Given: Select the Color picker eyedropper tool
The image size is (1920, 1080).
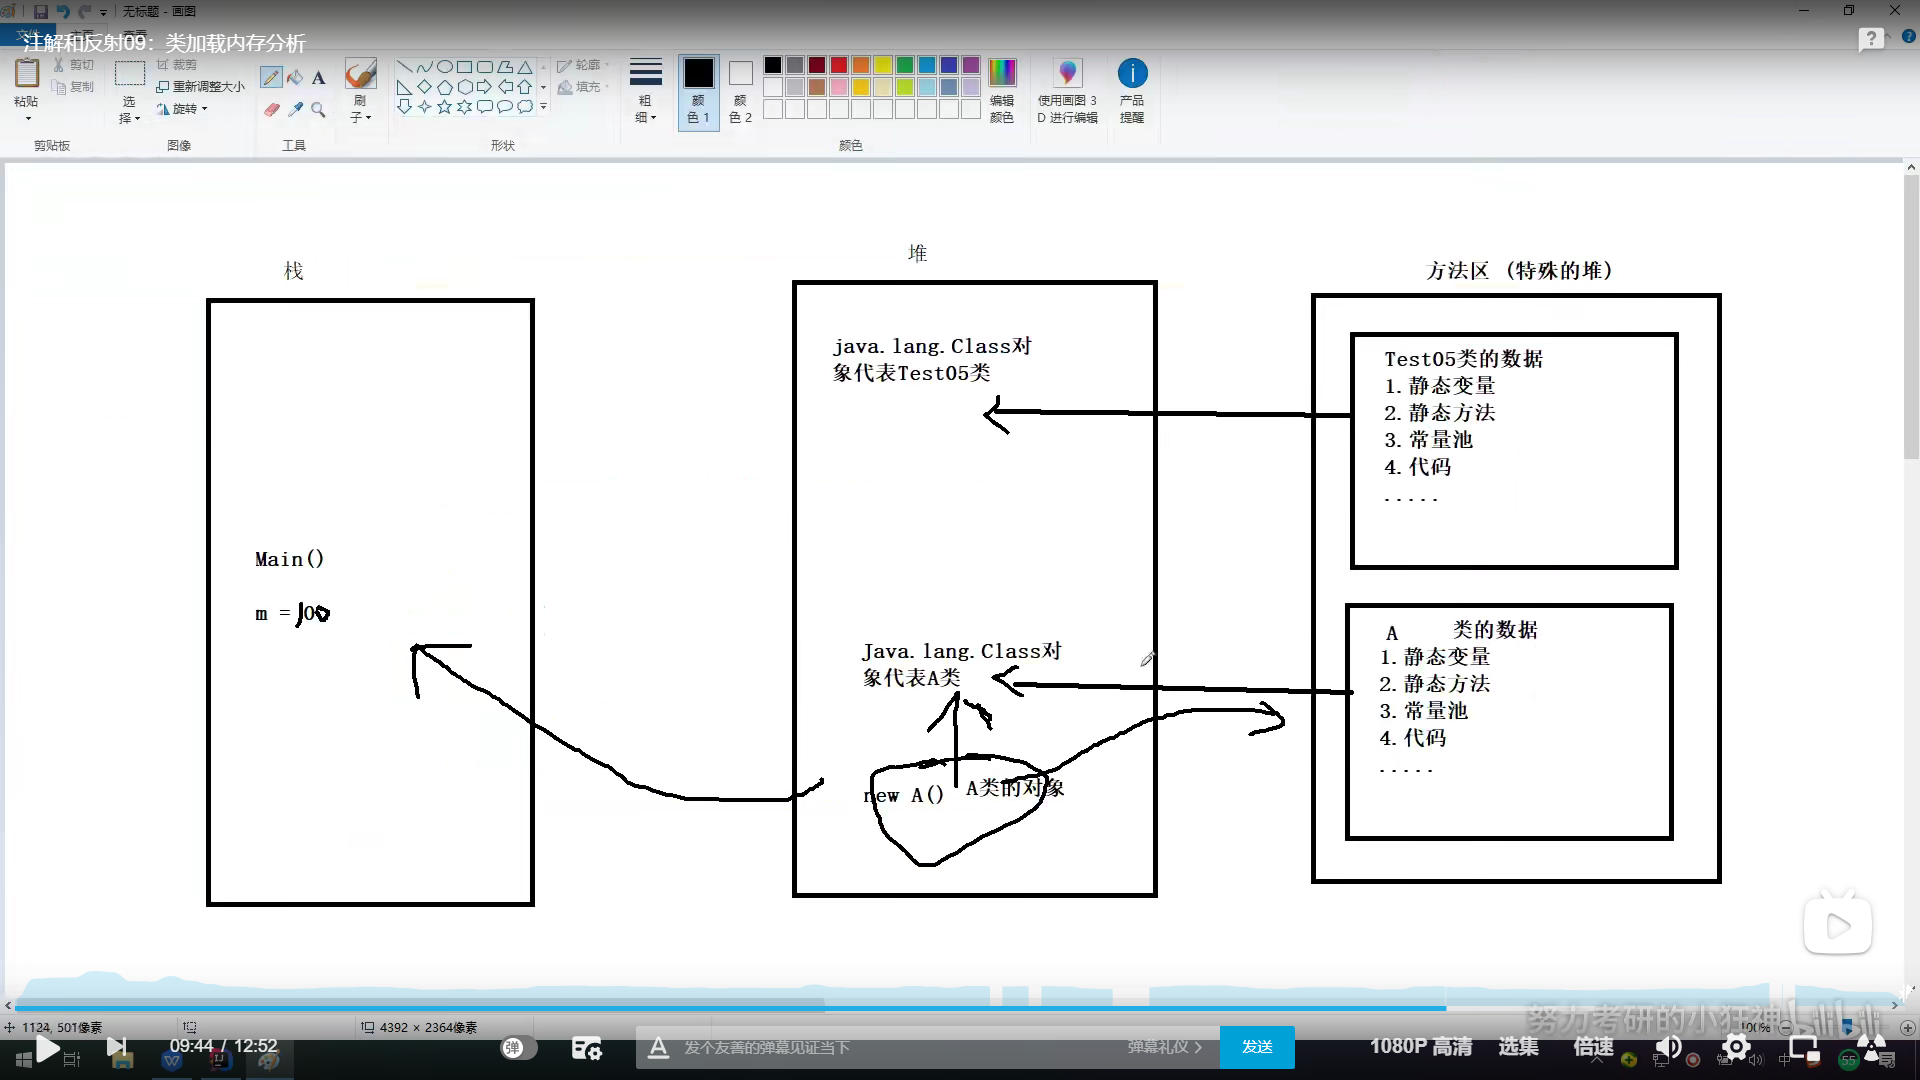Looking at the screenshot, I should point(295,109).
